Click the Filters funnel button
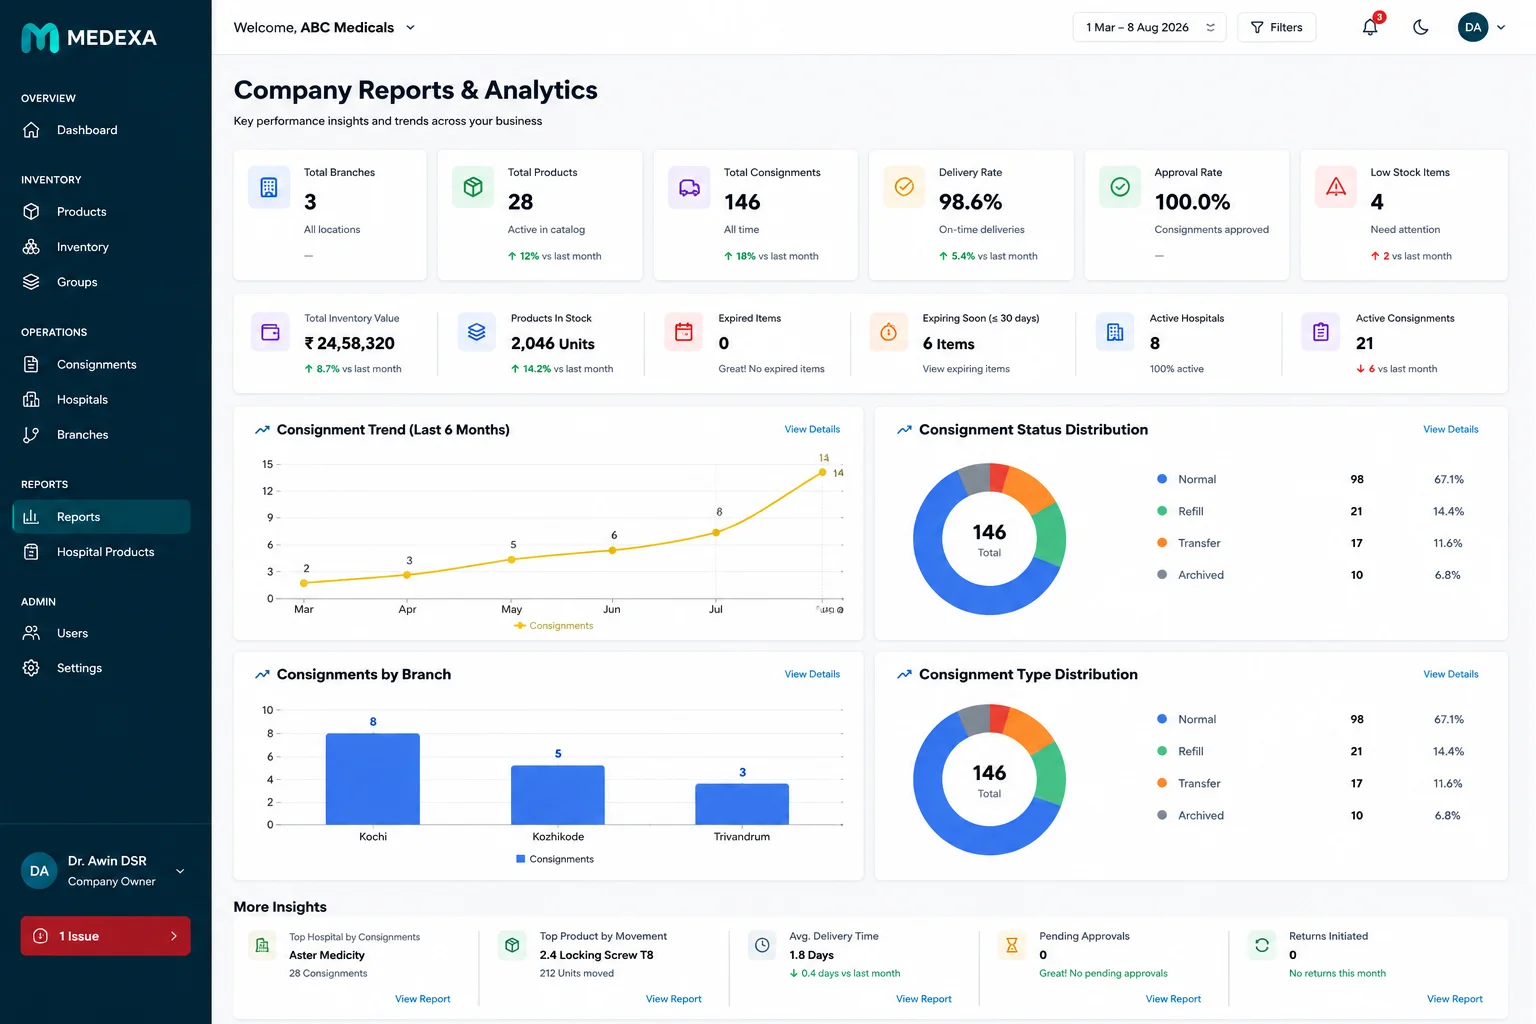Viewport: 1536px width, 1024px height. (1277, 27)
